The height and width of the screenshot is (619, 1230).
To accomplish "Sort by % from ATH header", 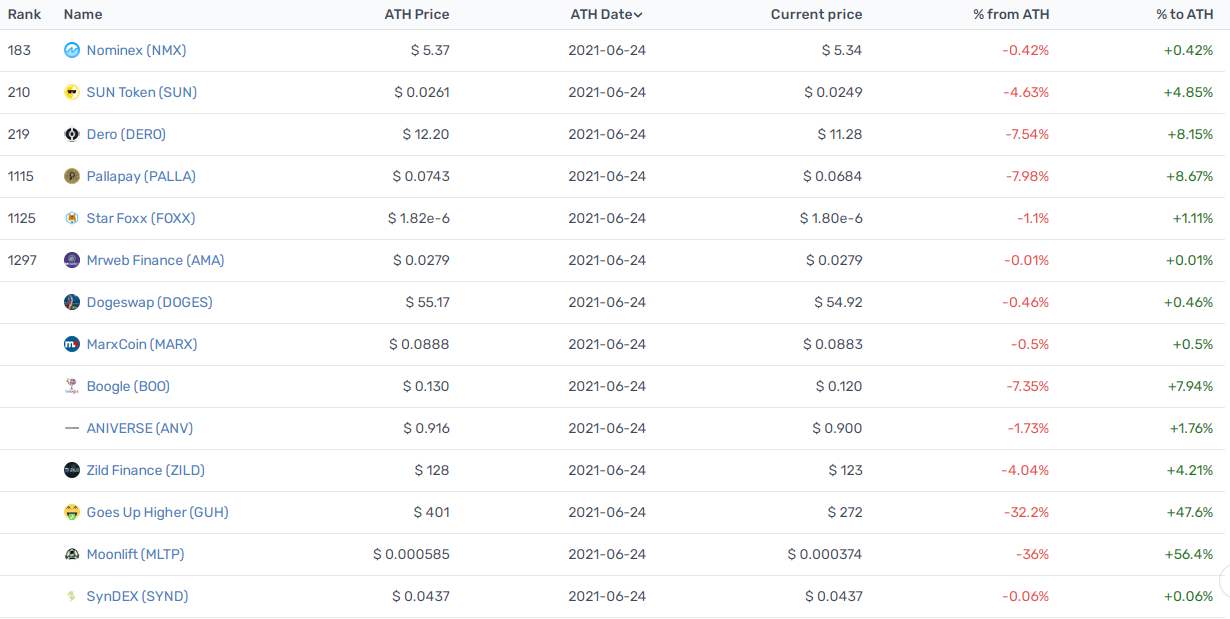I will (x=1011, y=14).
